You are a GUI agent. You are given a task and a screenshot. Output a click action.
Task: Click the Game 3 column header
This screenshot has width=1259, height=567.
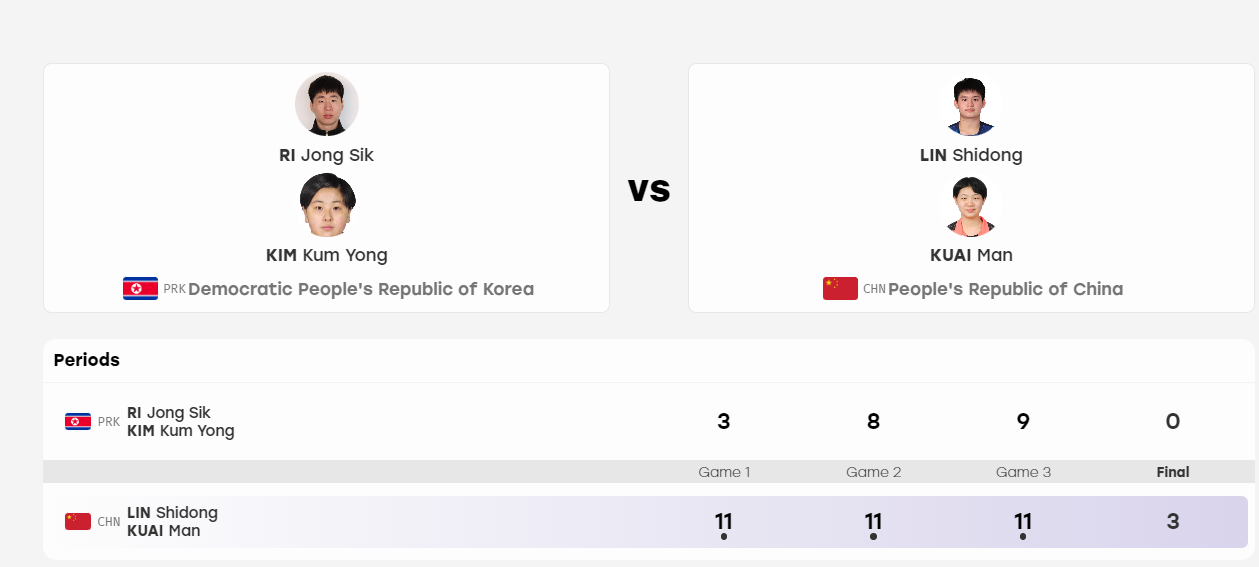click(x=1023, y=472)
